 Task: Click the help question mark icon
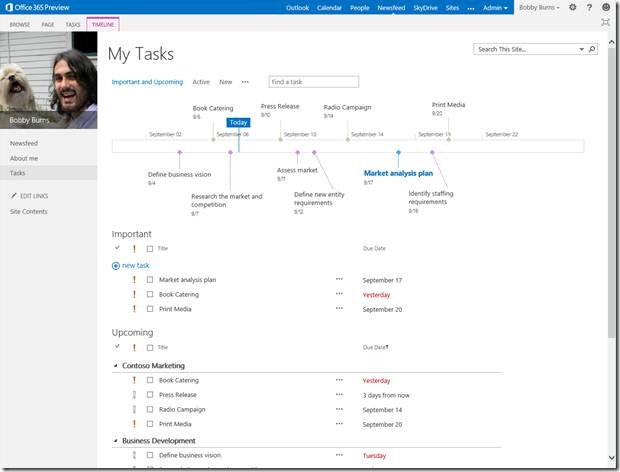(x=589, y=7)
